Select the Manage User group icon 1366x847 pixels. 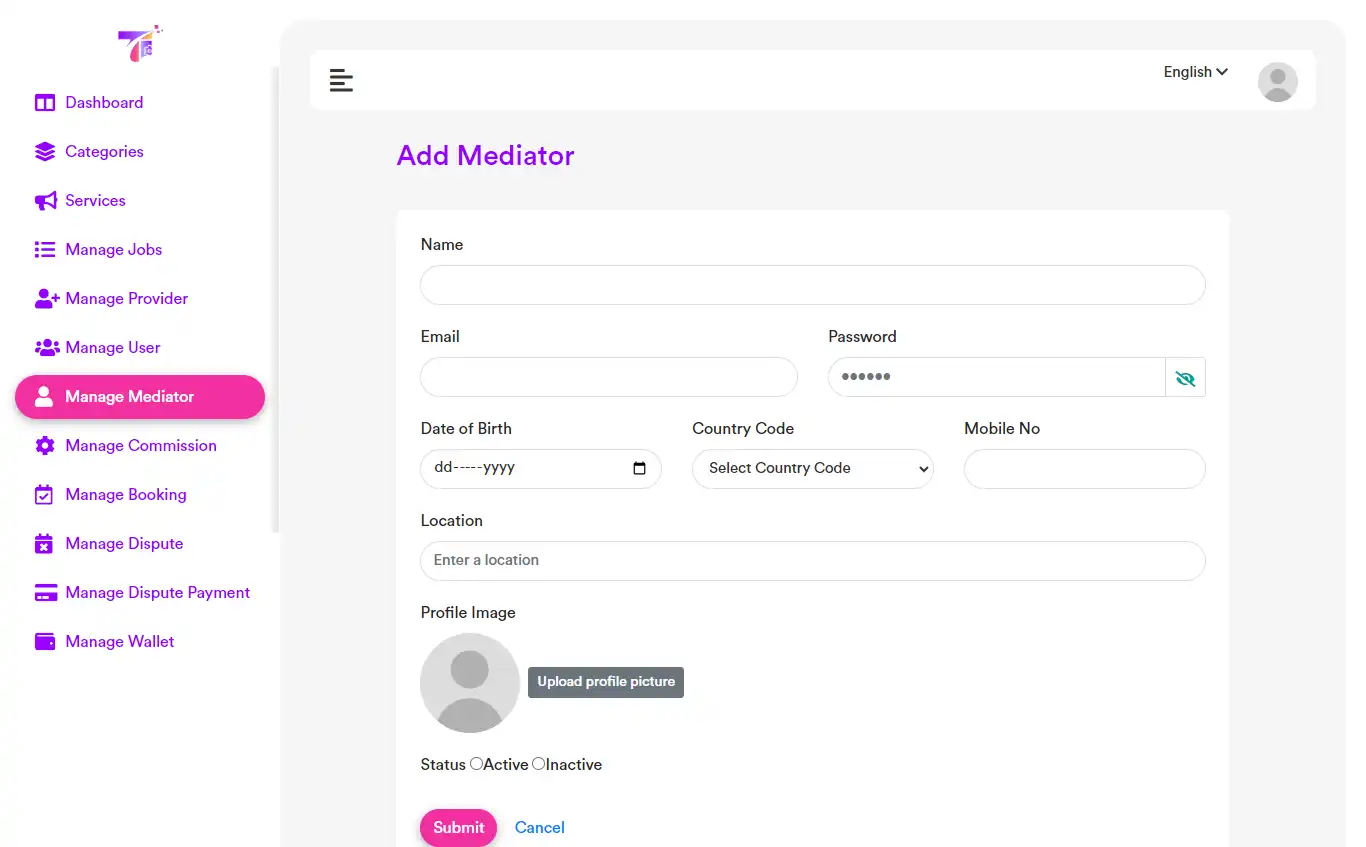[45, 347]
